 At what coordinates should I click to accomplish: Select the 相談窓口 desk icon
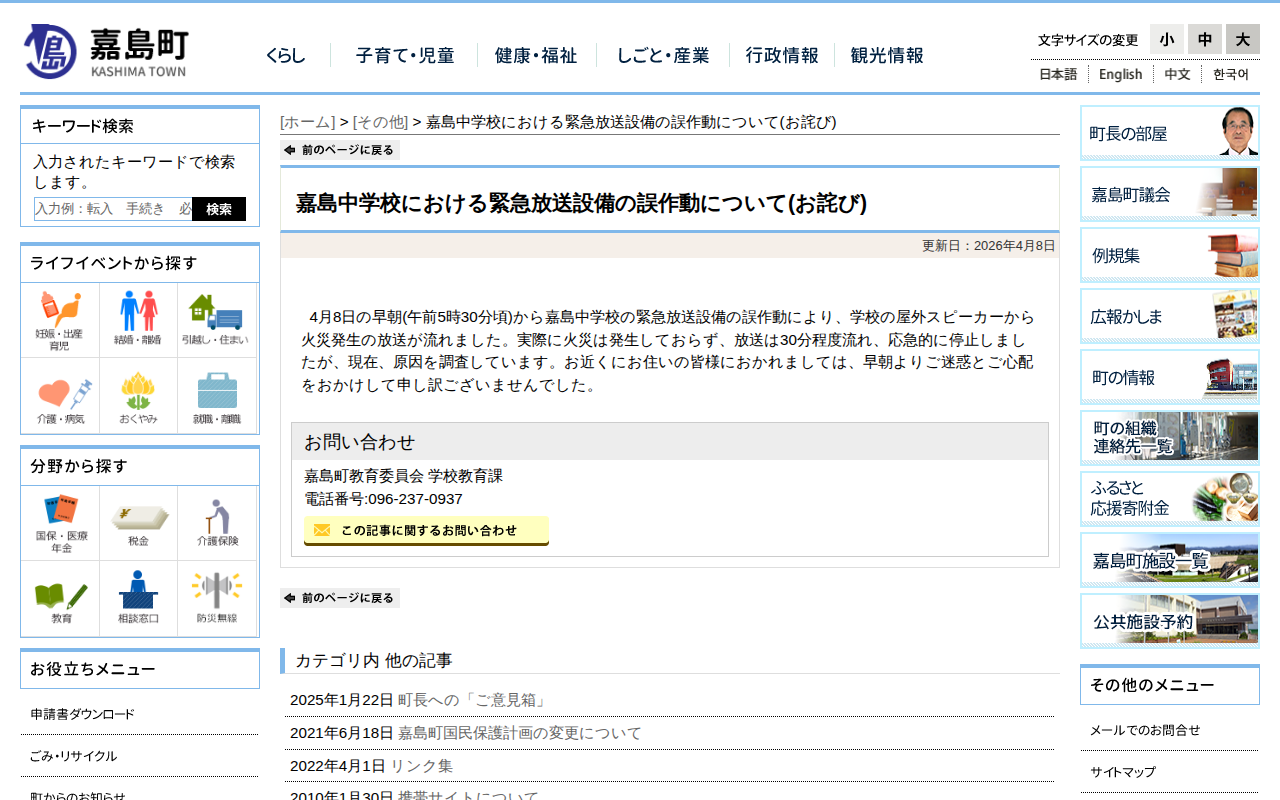tap(138, 598)
